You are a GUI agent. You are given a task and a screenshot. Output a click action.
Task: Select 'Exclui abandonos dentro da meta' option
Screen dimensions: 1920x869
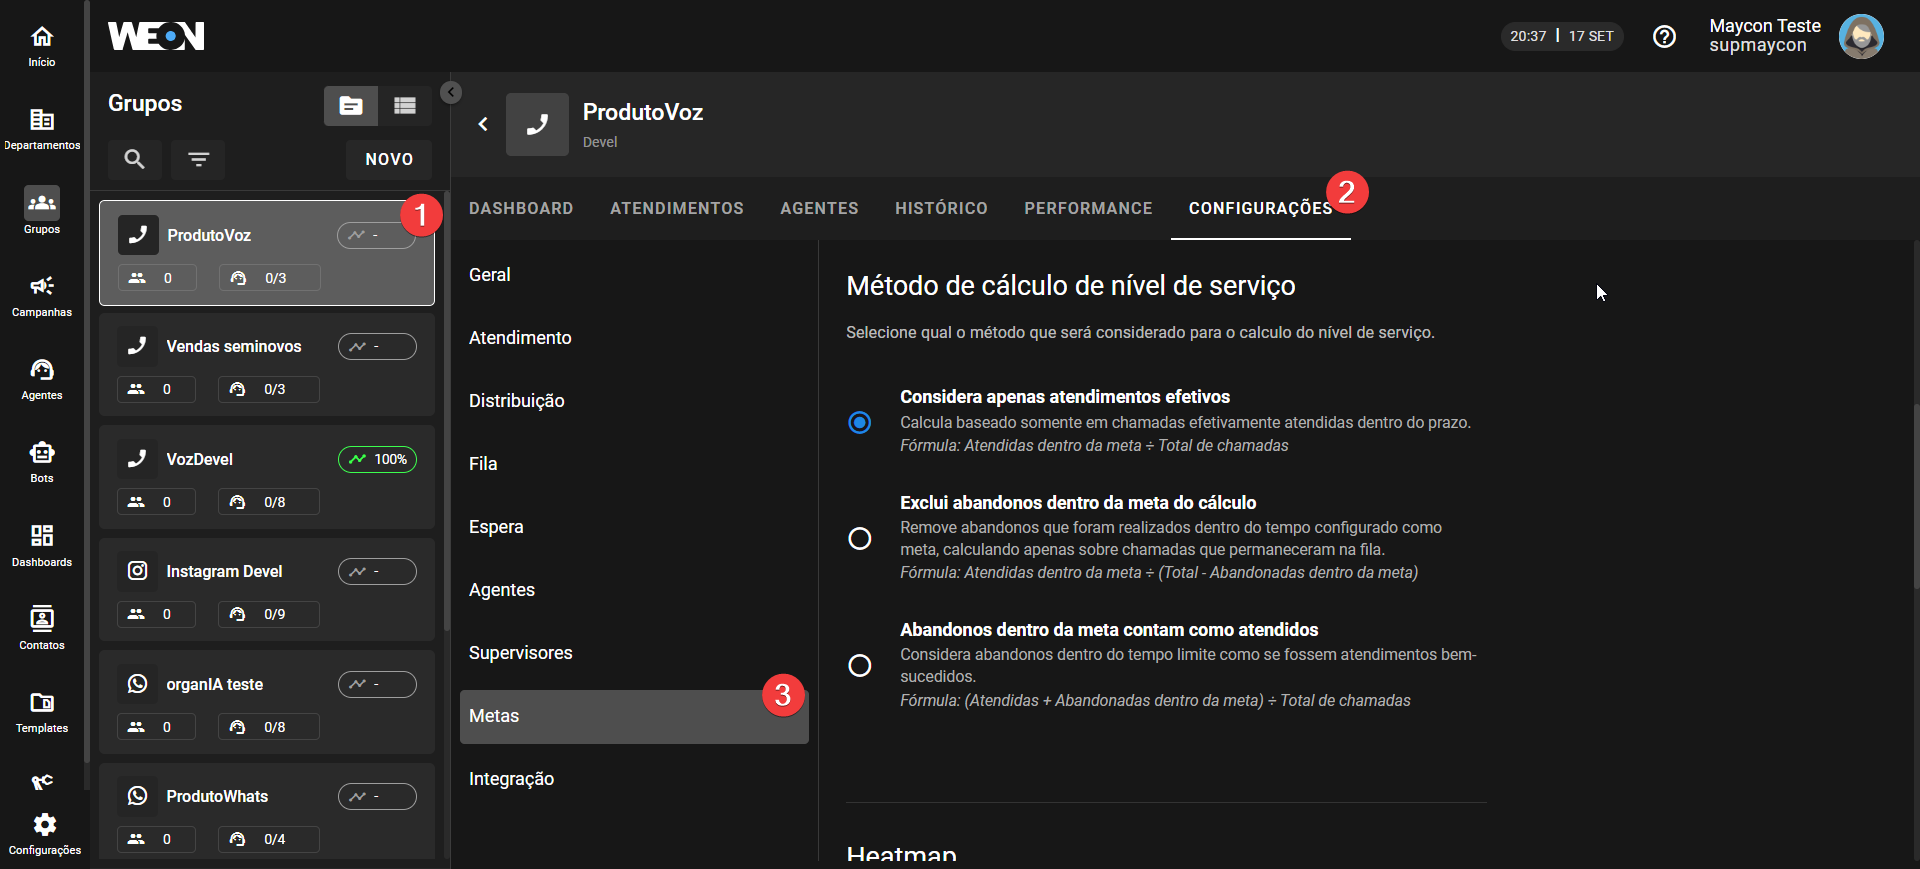860,538
